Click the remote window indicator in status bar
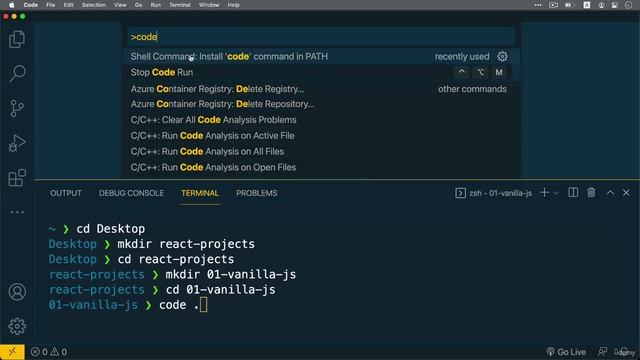This screenshot has height=360, width=640. pos(12,352)
